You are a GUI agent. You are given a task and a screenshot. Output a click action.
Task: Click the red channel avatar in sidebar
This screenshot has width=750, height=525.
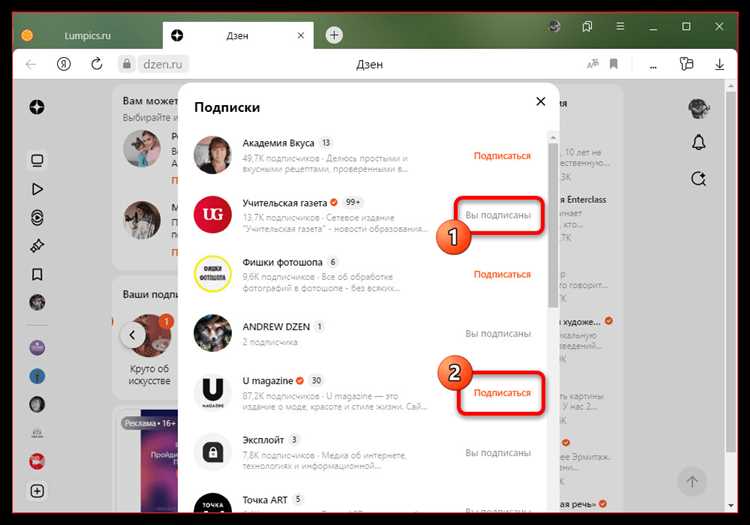click(37, 461)
